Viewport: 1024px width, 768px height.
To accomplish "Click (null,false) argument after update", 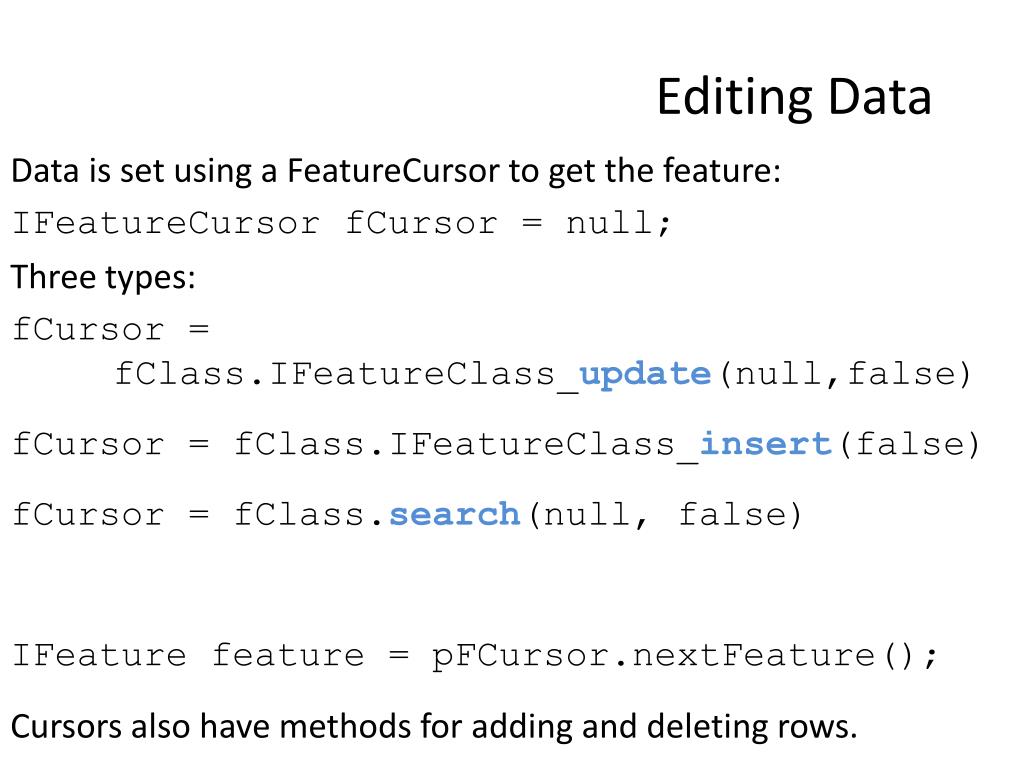I will [x=846, y=374].
